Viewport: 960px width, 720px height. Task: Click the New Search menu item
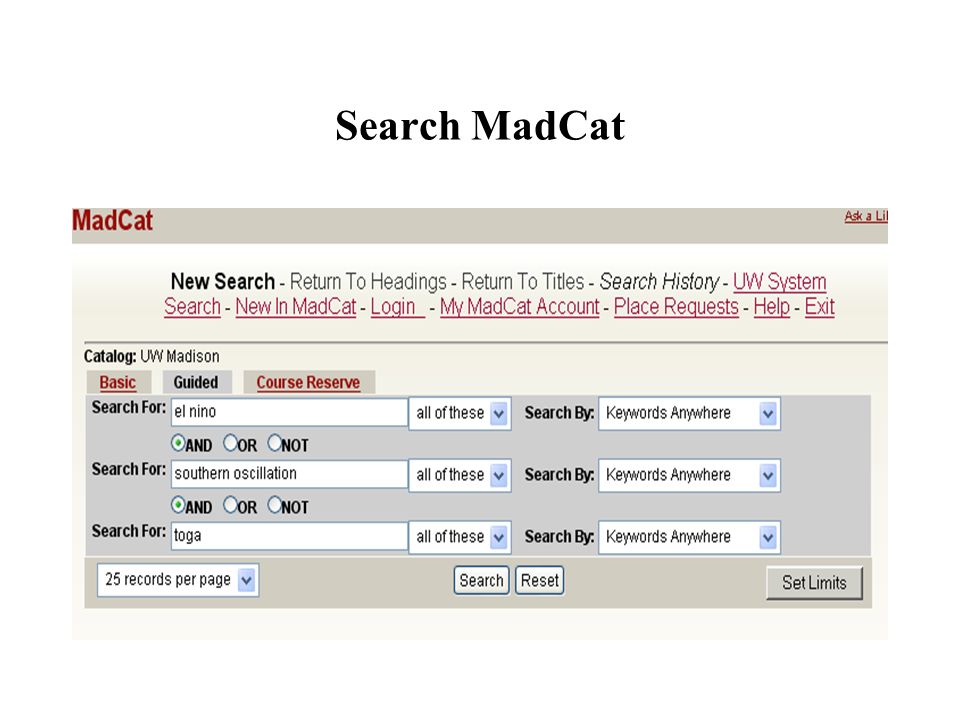[x=223, y=282]
